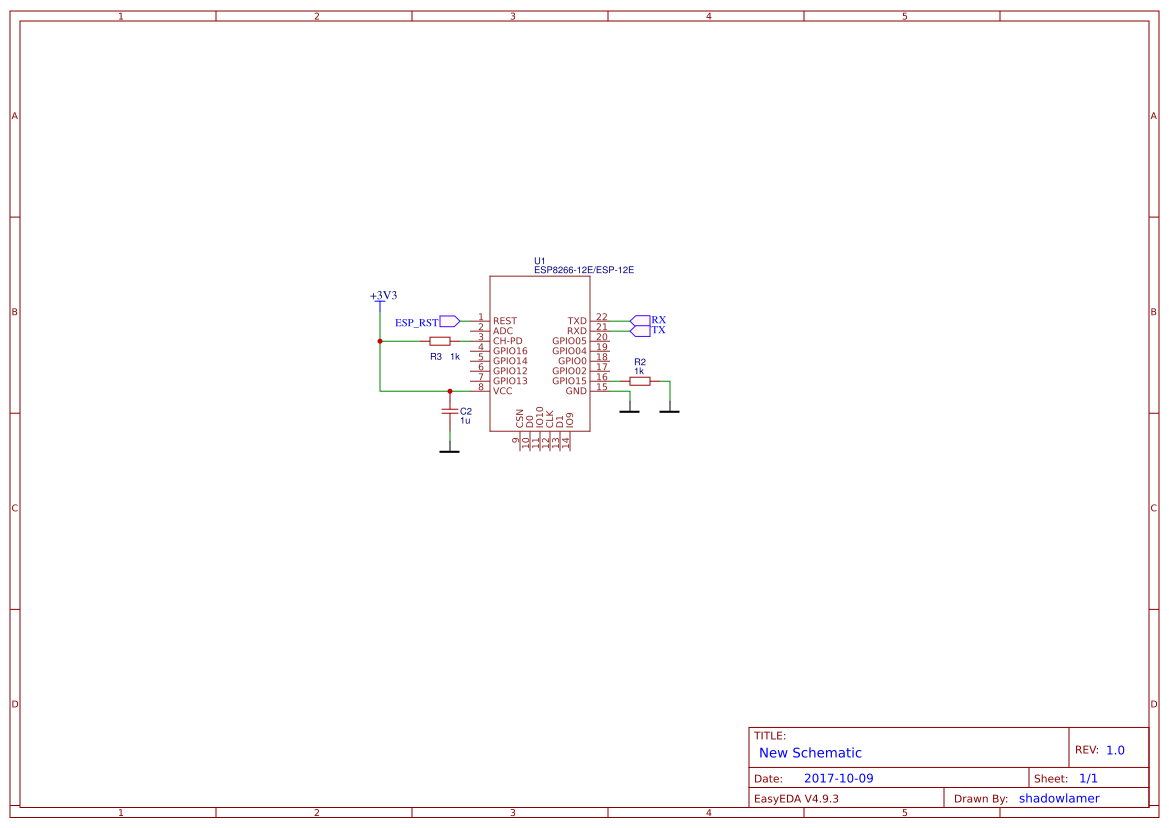Click the shadowlamer author name

click(1058, 798)
